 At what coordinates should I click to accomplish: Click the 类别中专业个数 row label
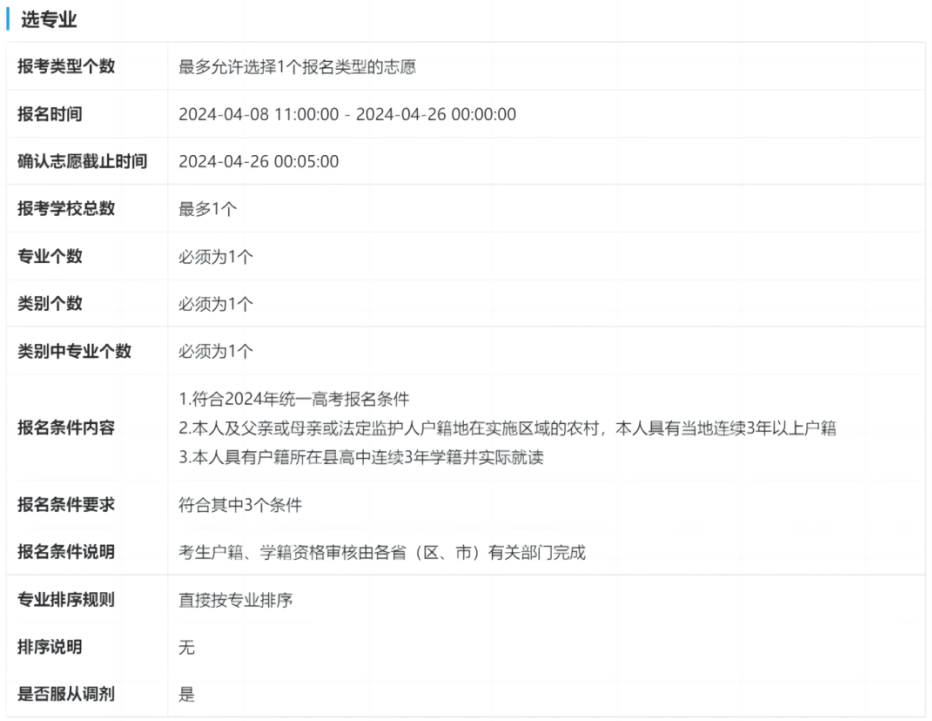point(74,352)
